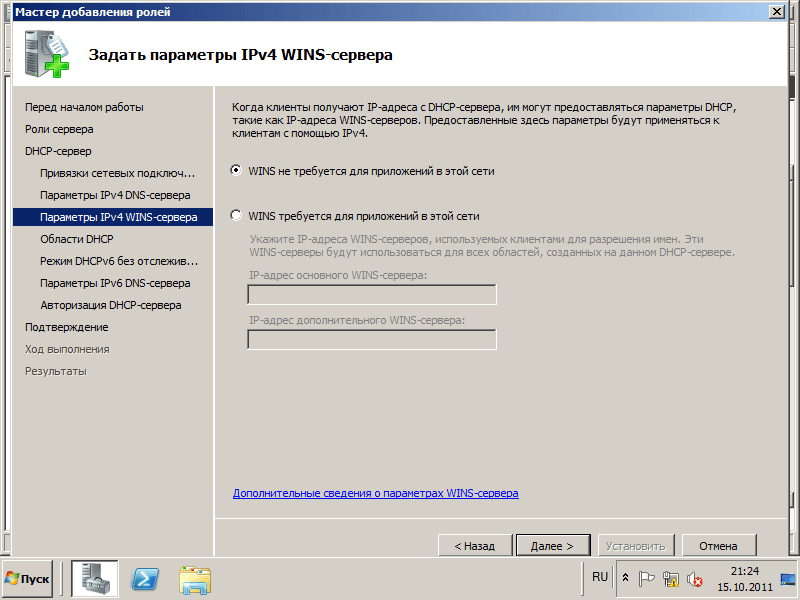The width and height of the screenshot is (800, 600).
Task: Open the "Привязки сетевых подключ..." step
Action: [117, 173]
